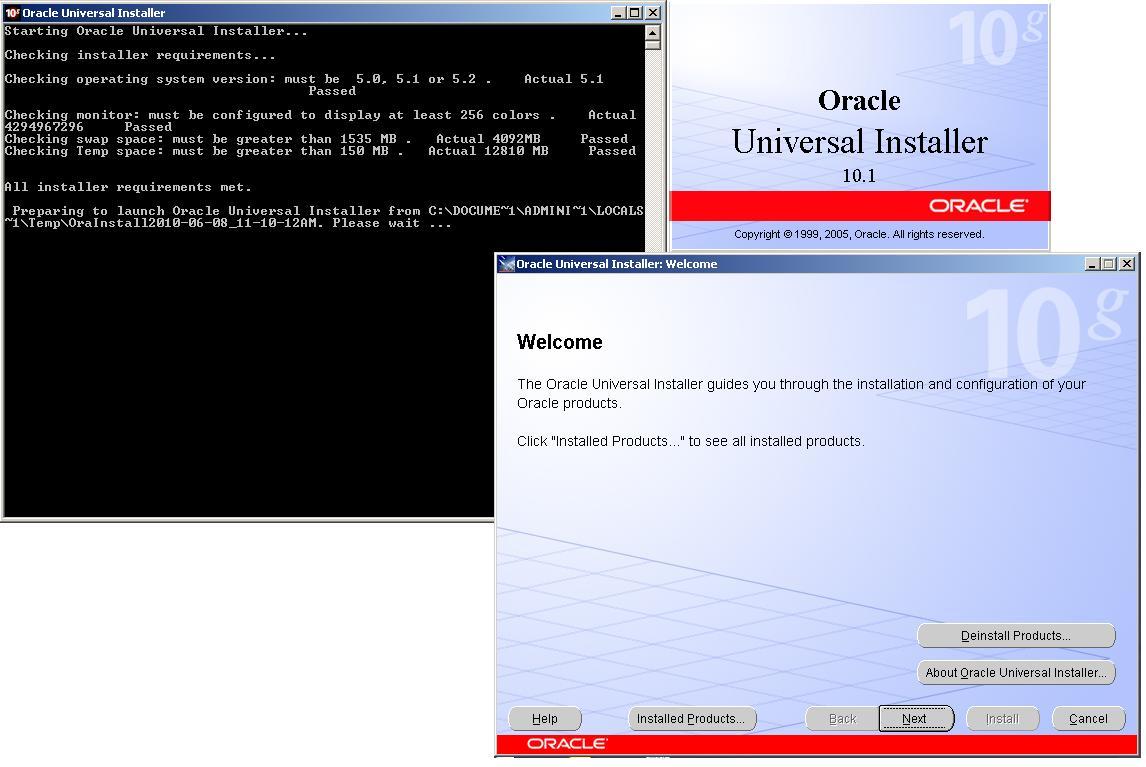The width and height of the screenshot is (1146, 767).
Task: Click the console scrollbar thumb
Action: pyautogui.click(x=653, y=45)
